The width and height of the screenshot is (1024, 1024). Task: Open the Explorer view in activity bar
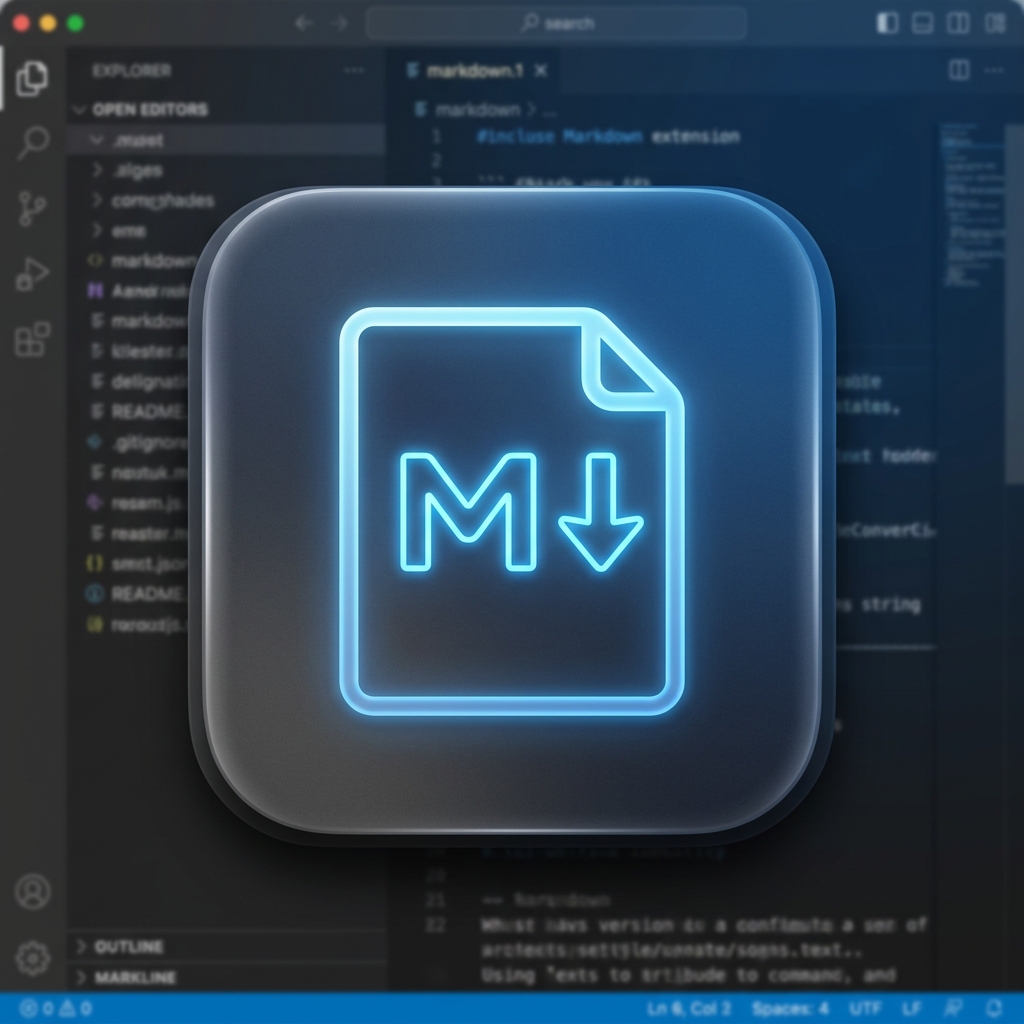tap(31, 78)
